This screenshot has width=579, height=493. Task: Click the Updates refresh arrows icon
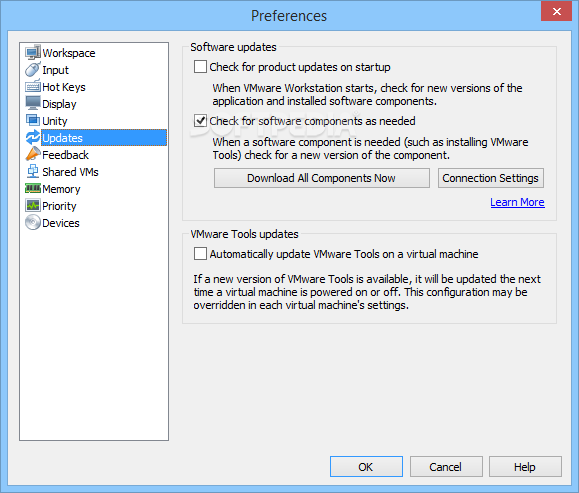pos(33,138)
